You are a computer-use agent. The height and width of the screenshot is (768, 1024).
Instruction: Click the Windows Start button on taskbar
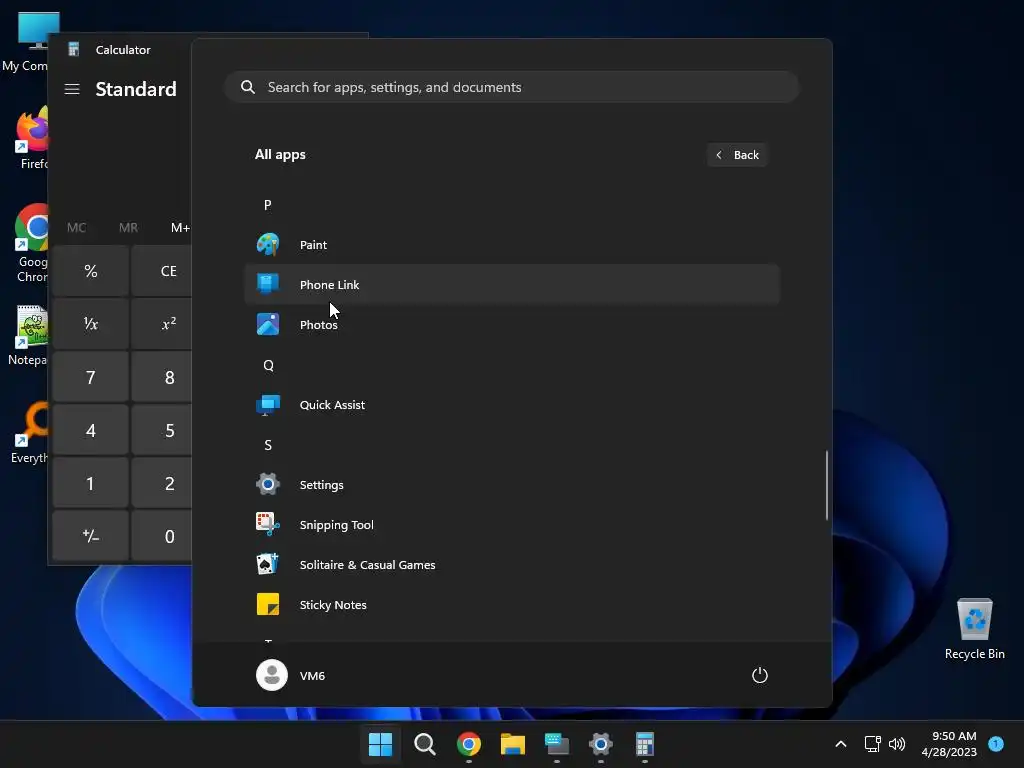pyautogui.click(x=380, y=744)
